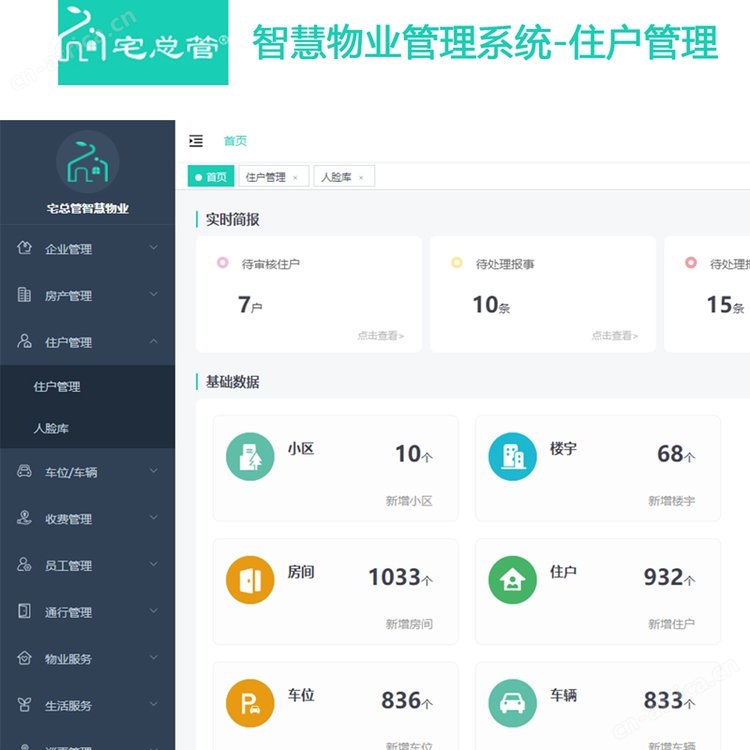Expand the 房产管理 menu chevron
750x750 pixels.
(154, 294)
